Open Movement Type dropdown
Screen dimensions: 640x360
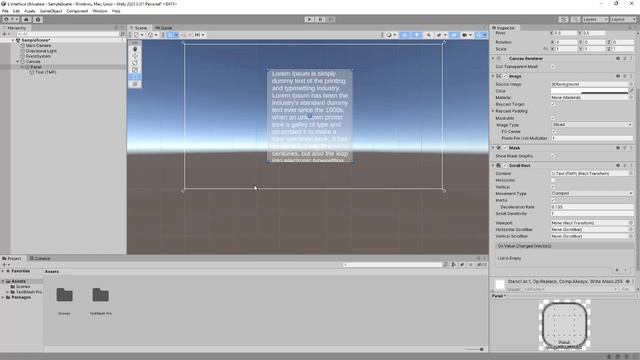(x=592, y=193)
